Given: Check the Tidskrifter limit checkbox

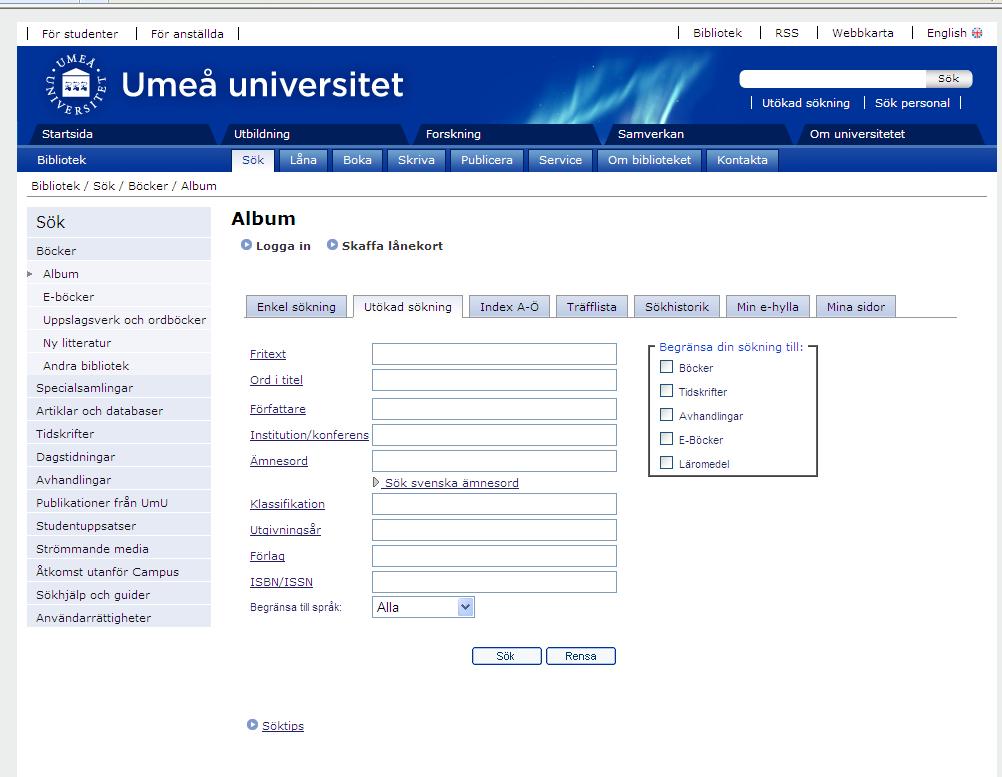Looking at the screenshot, I should [x=667, y=391].
